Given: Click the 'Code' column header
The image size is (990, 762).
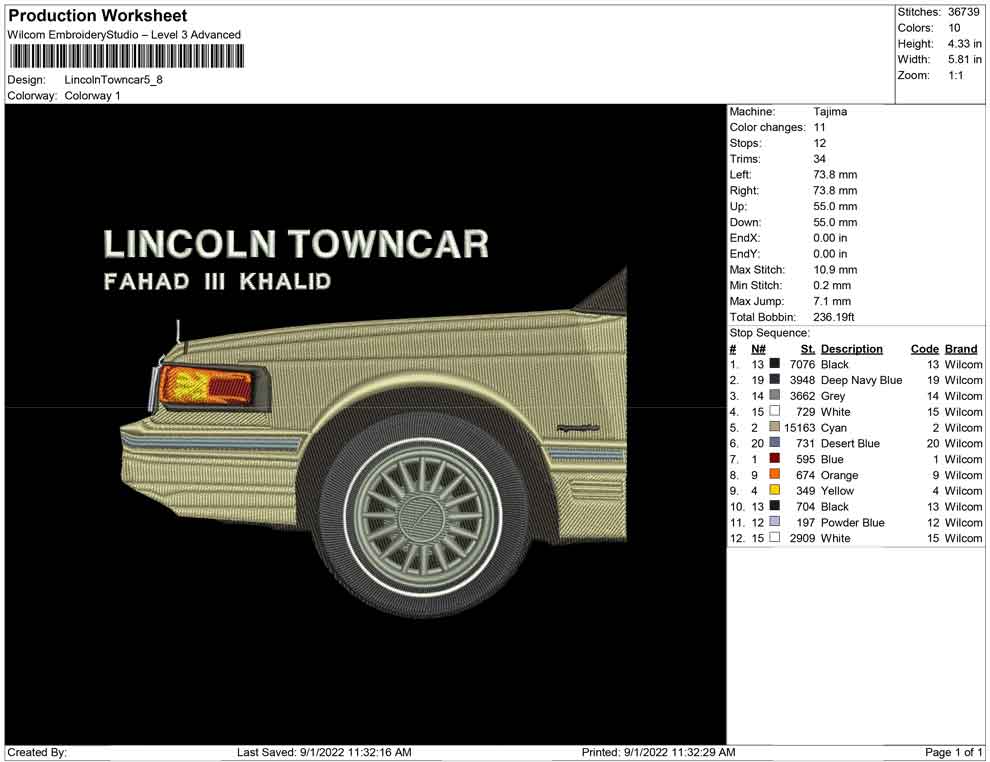Looking at the screenshot, I should [x=924, y=348].
